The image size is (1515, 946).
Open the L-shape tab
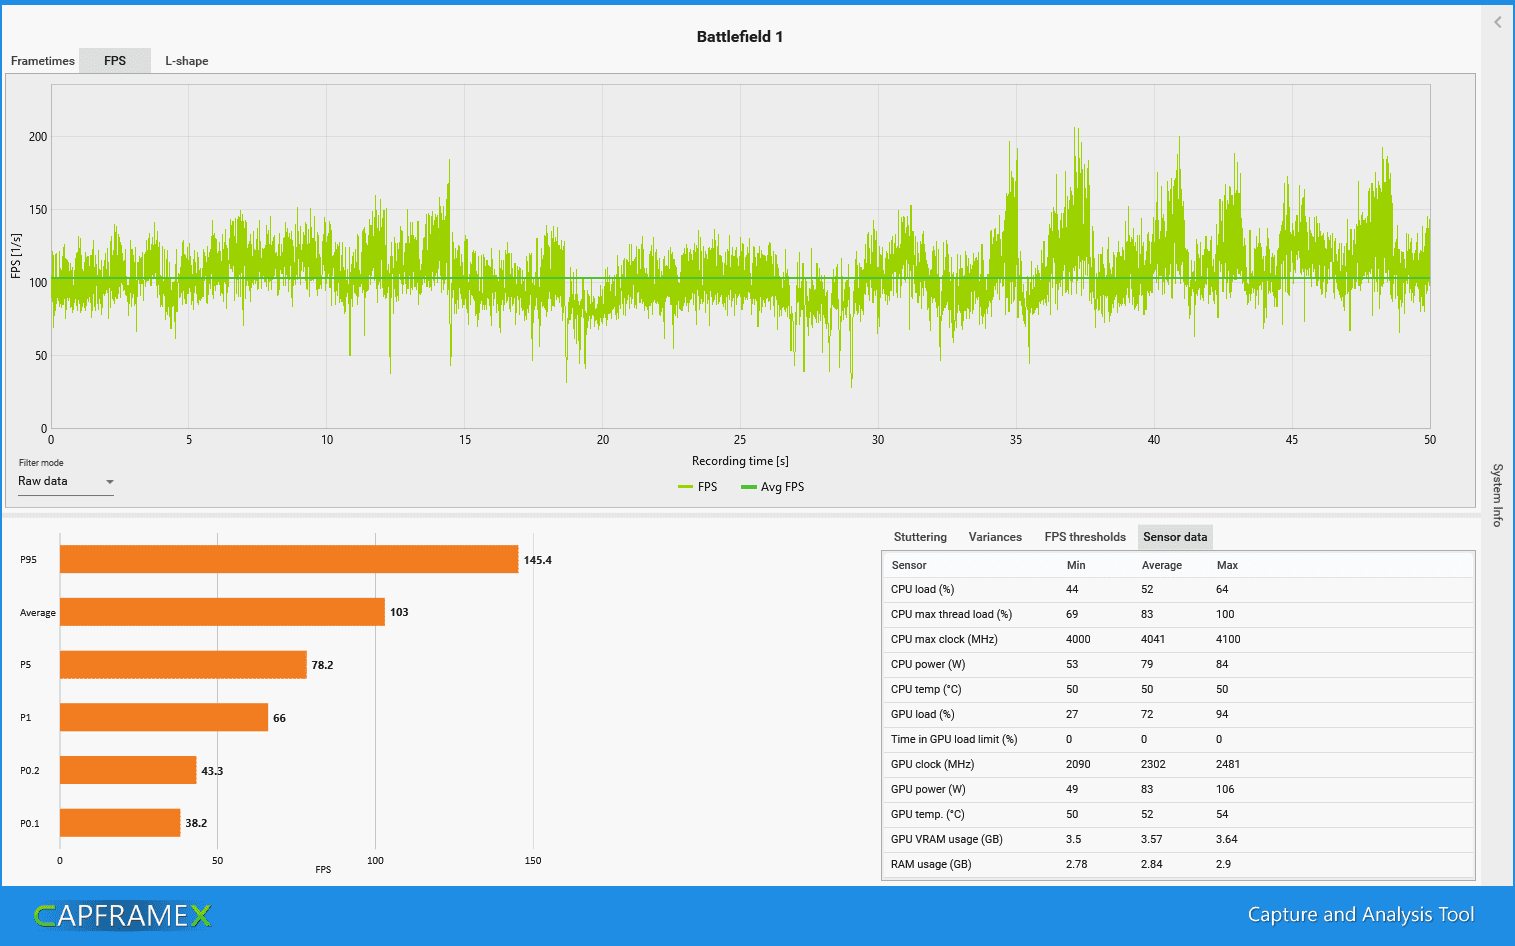point(187,61)
